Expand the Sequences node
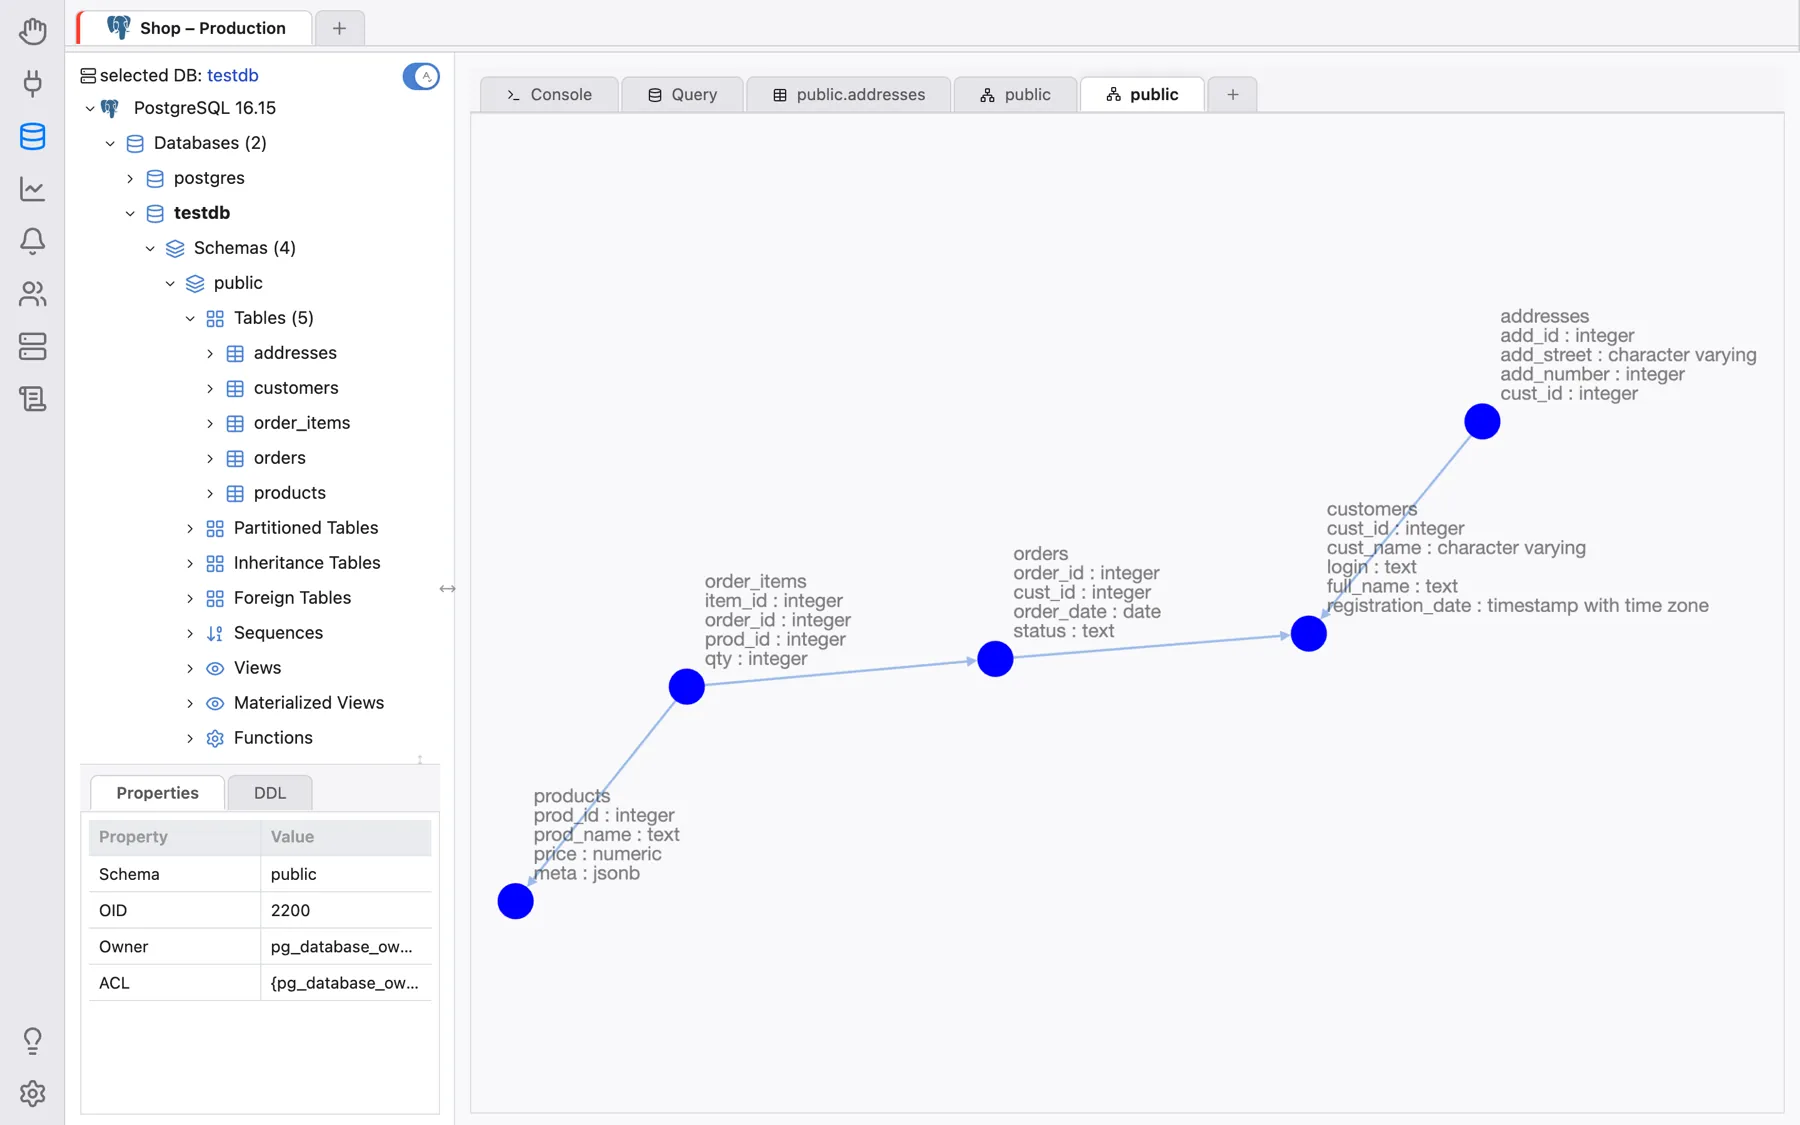 tap(190, 633)
